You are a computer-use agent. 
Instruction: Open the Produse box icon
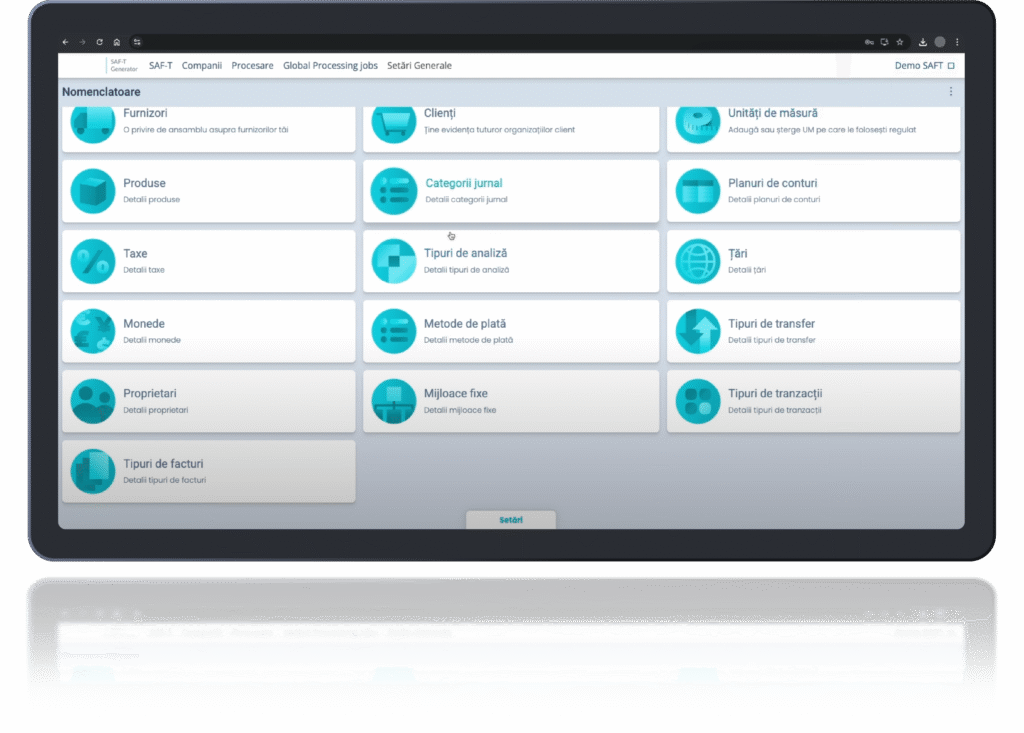[x=93, y=191]
